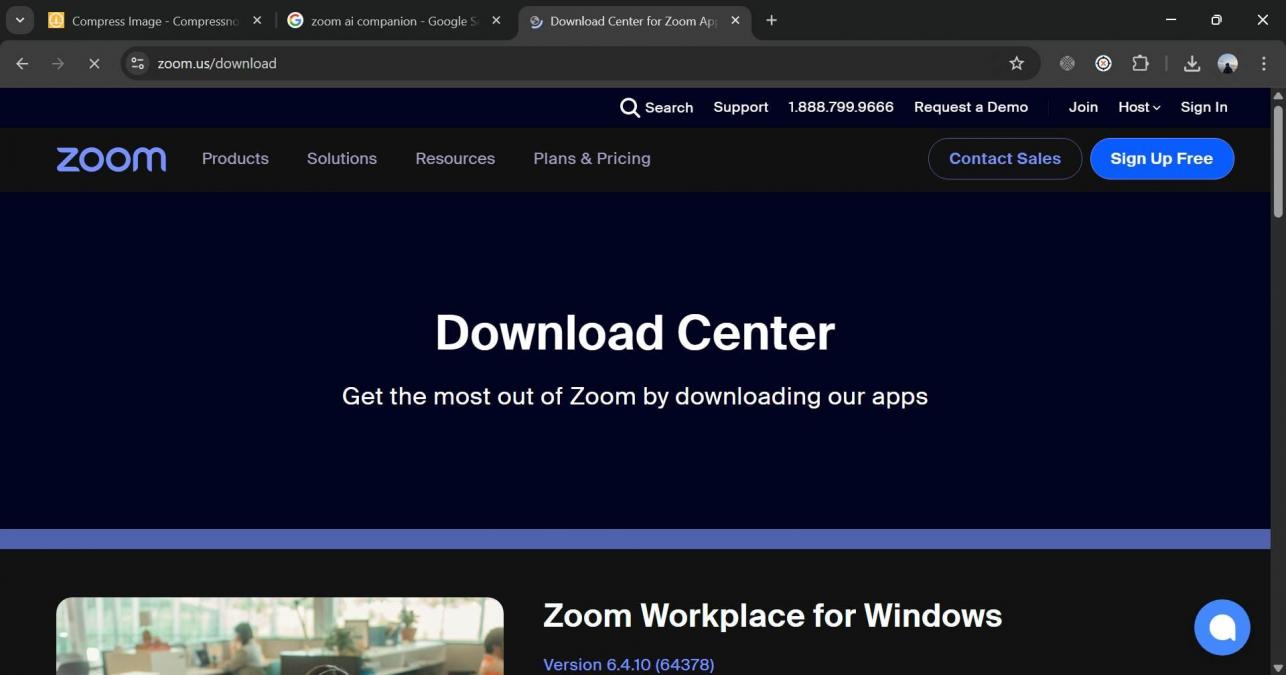Viewport: 1286px width, 675px height.
Task: Click the Request a Demo link
Action: click(x=970, y=107)
